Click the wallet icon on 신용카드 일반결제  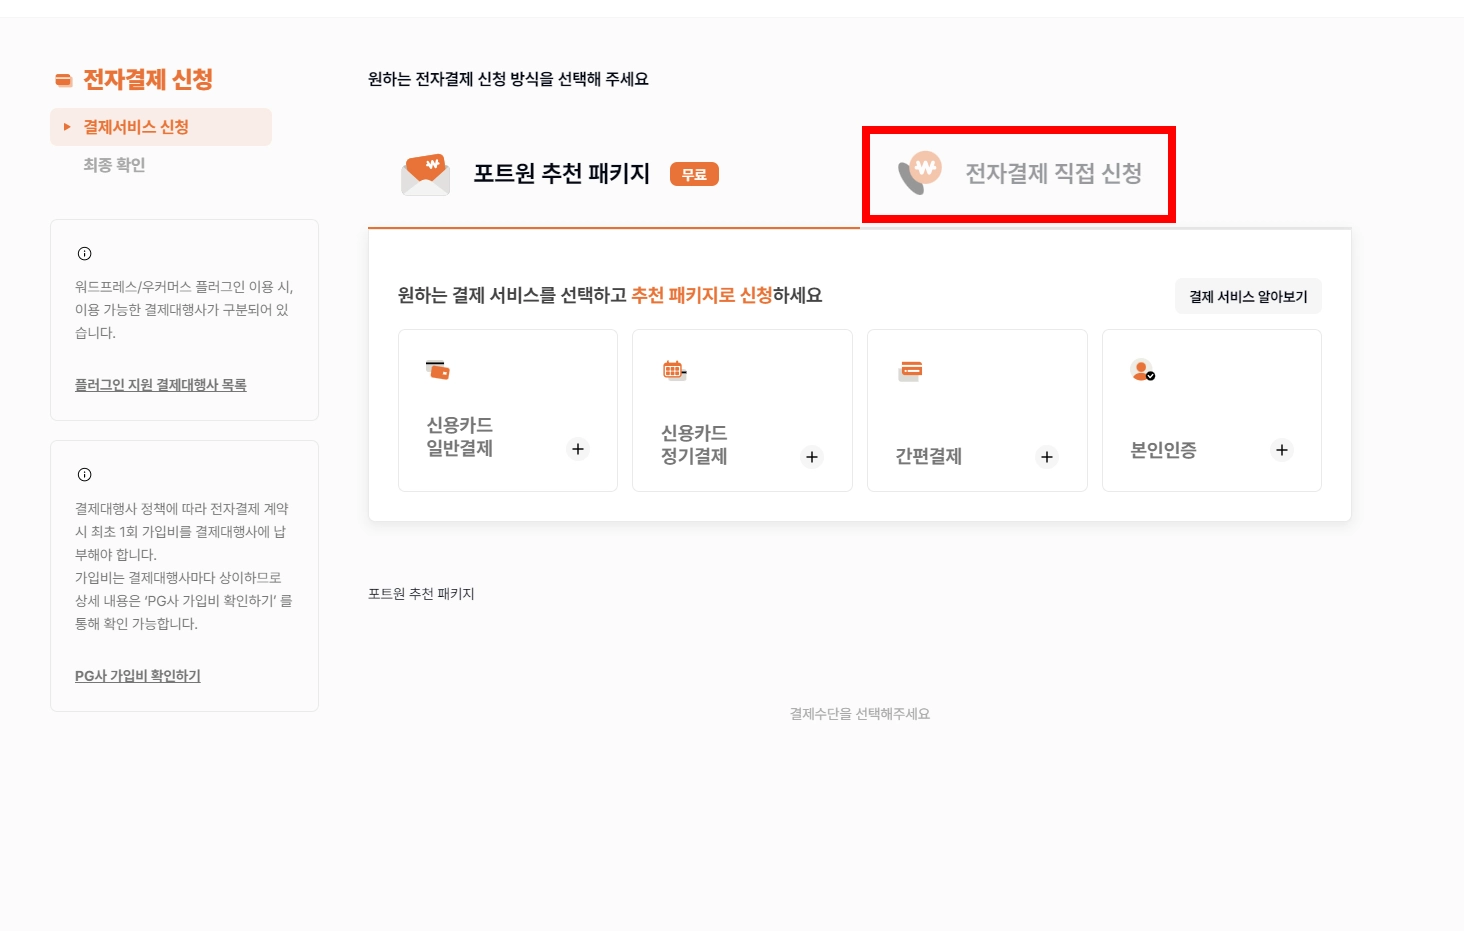click(x=438, y=370)
